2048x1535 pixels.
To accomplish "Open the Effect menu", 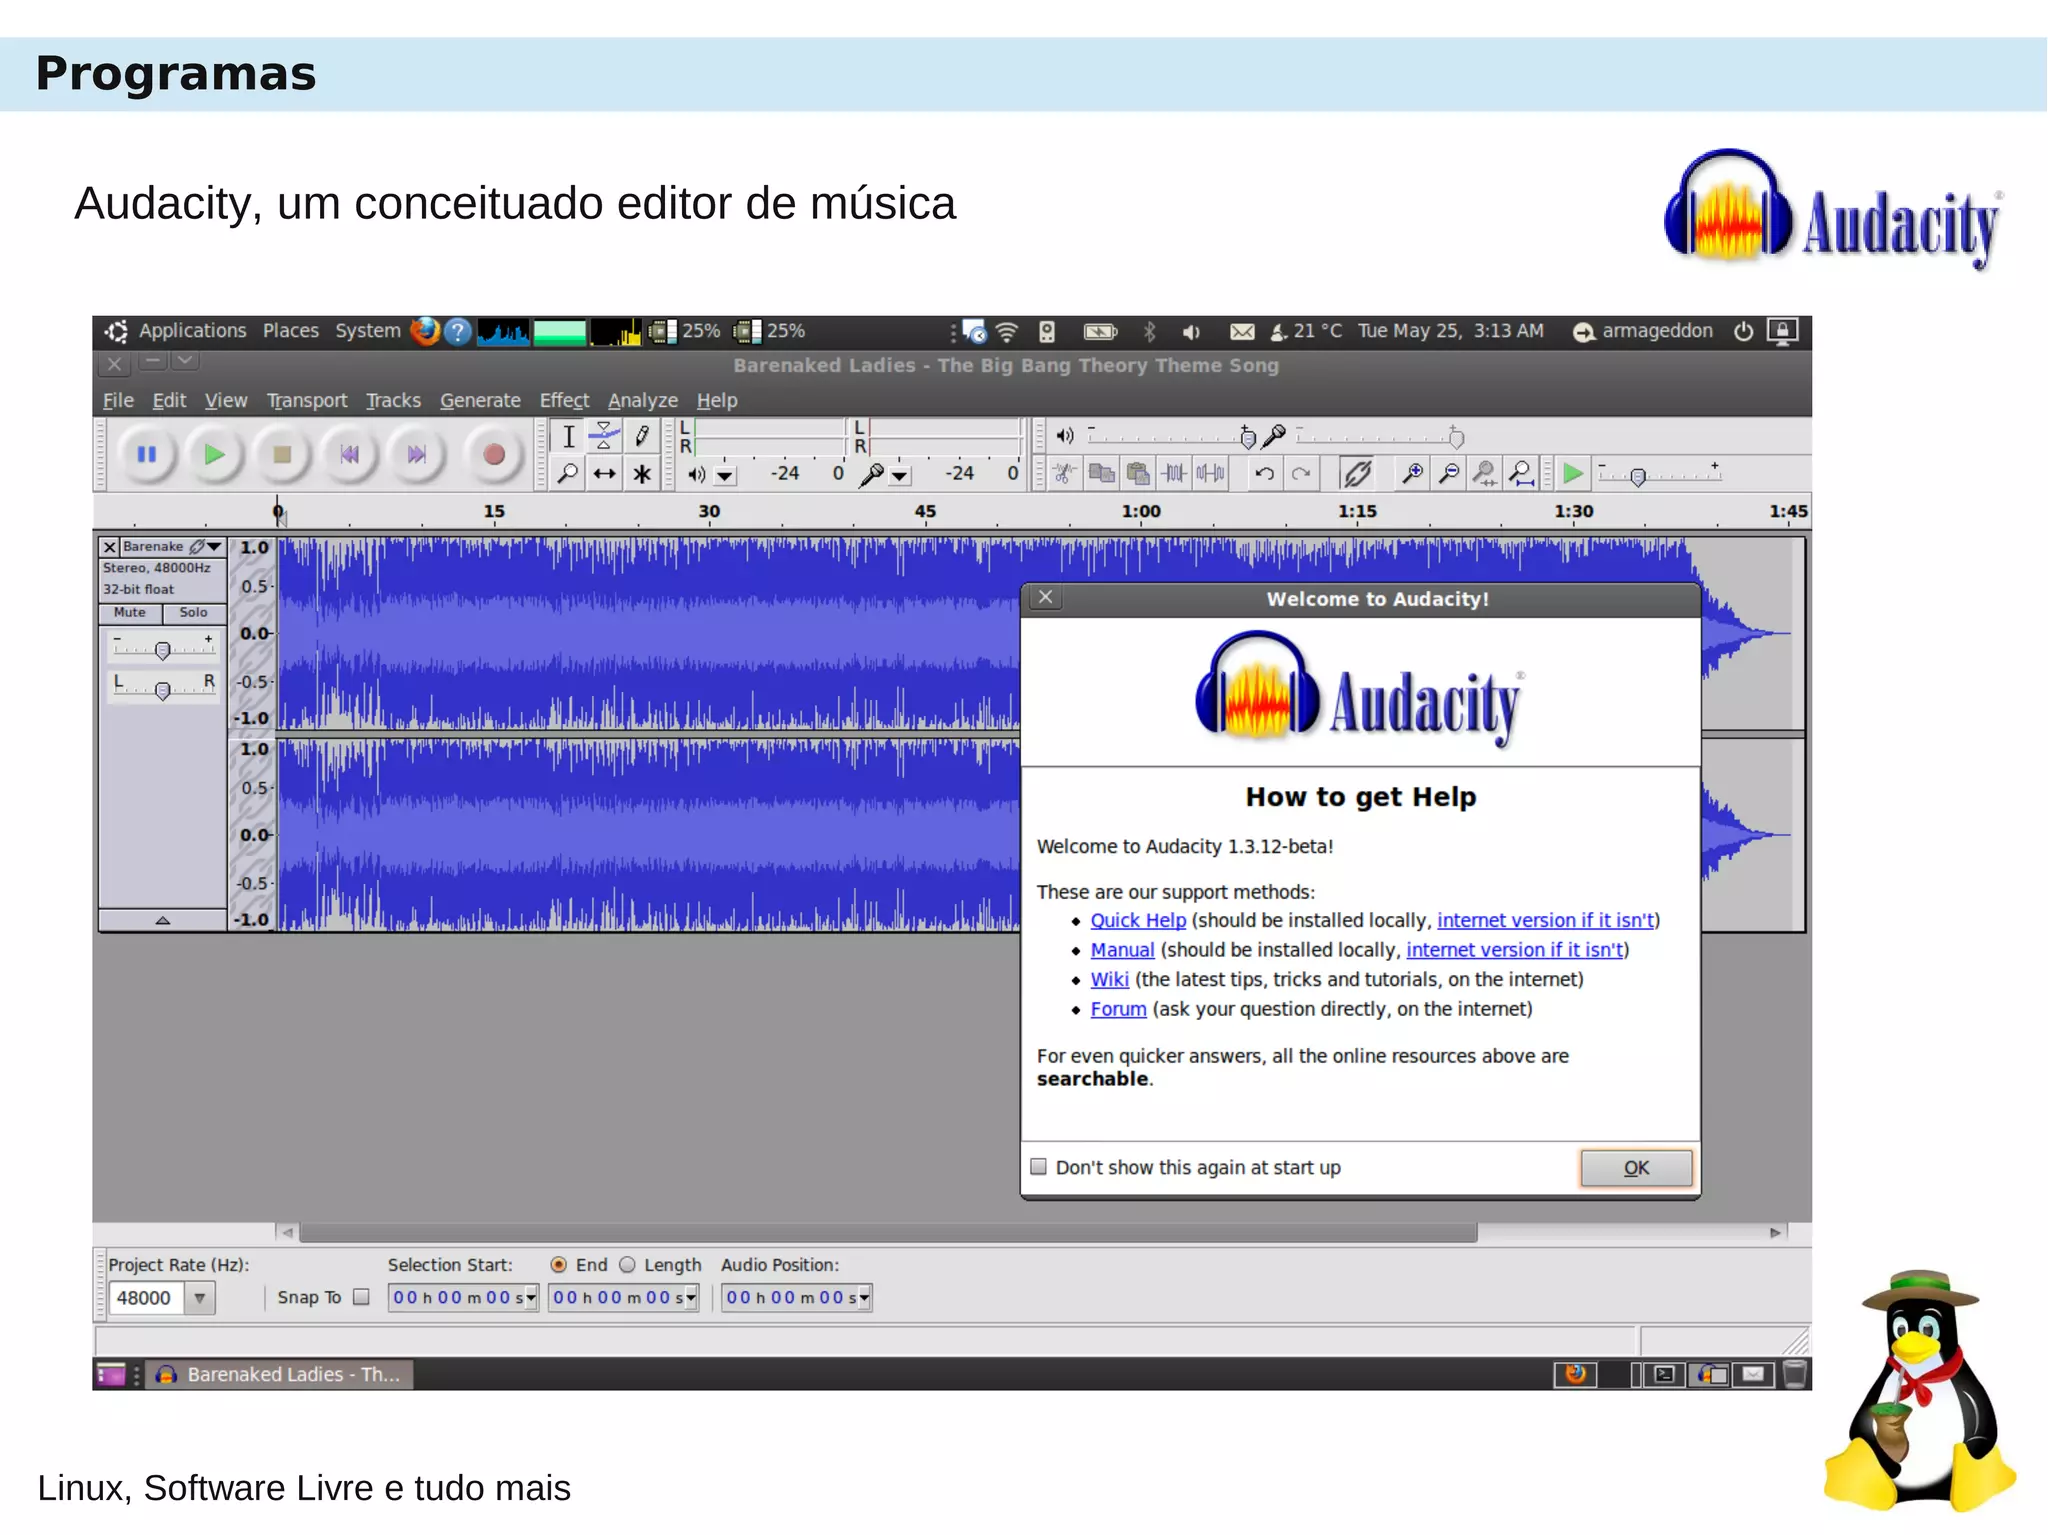I will pos(564,400).
